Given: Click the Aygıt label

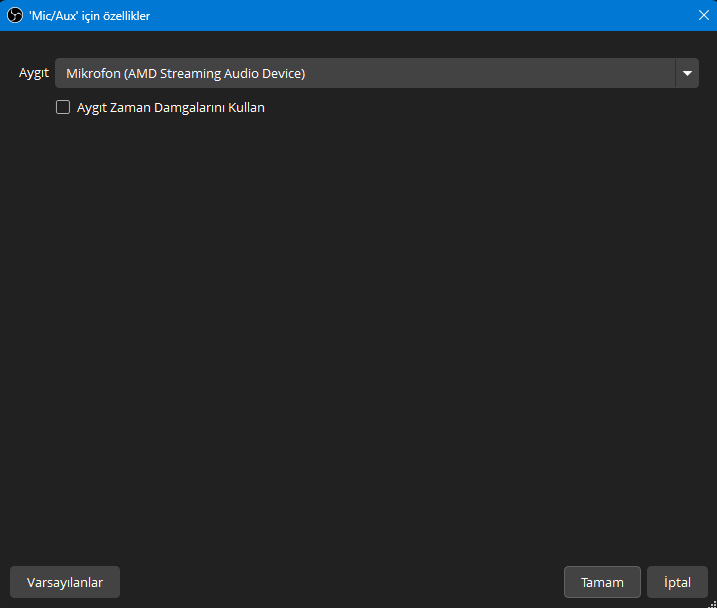Looking at the screenshot, I should 34,73.
